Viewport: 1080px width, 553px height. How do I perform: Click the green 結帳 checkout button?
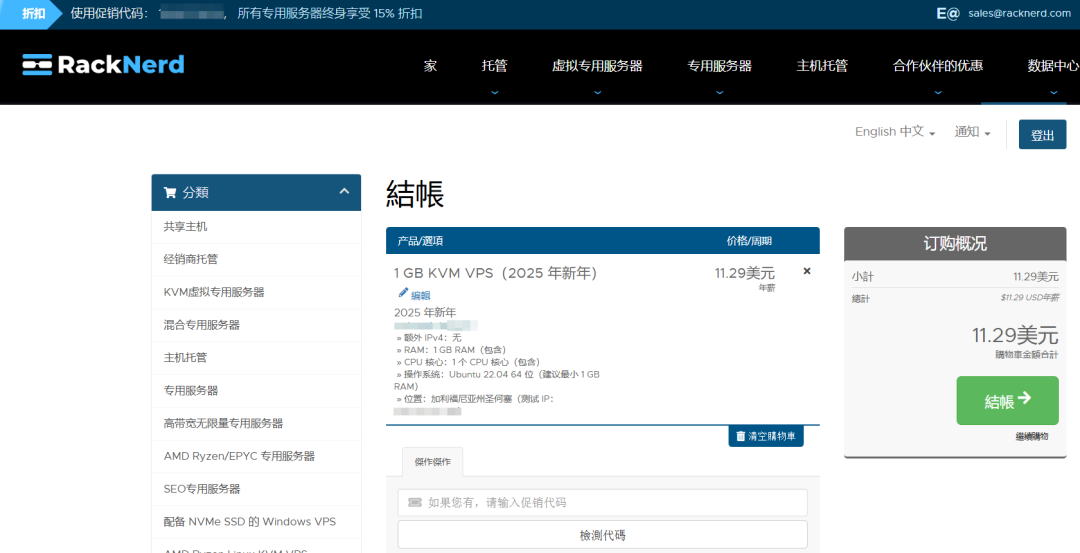tap(1007, 400)
